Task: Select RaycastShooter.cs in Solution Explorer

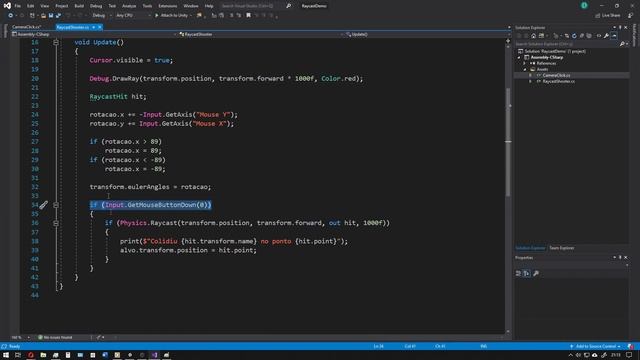Action: 559,81
